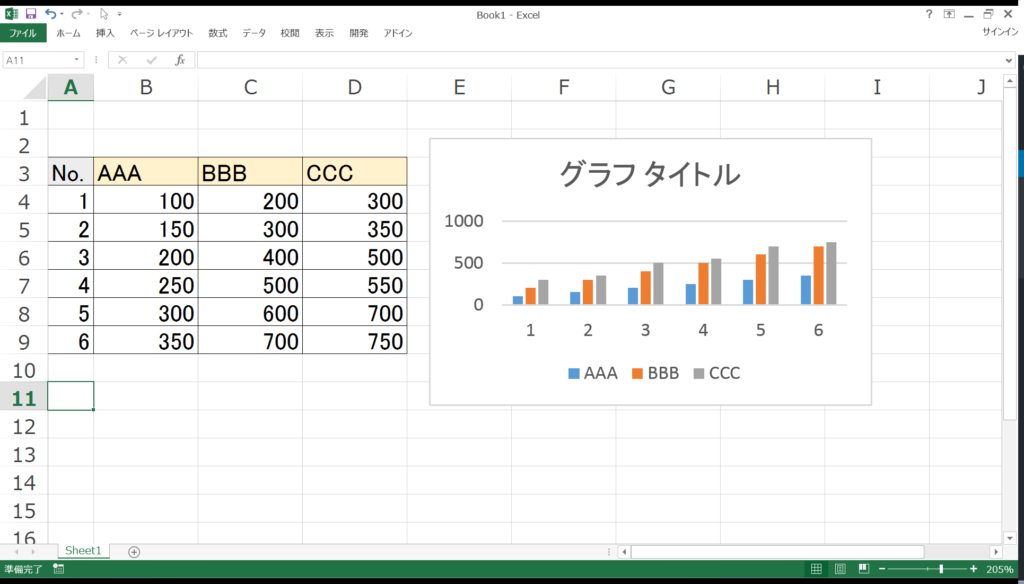This screenshot has width=1024, height=584.
Task: Switch to Normal view in the status bar
Action: point(817,567)
